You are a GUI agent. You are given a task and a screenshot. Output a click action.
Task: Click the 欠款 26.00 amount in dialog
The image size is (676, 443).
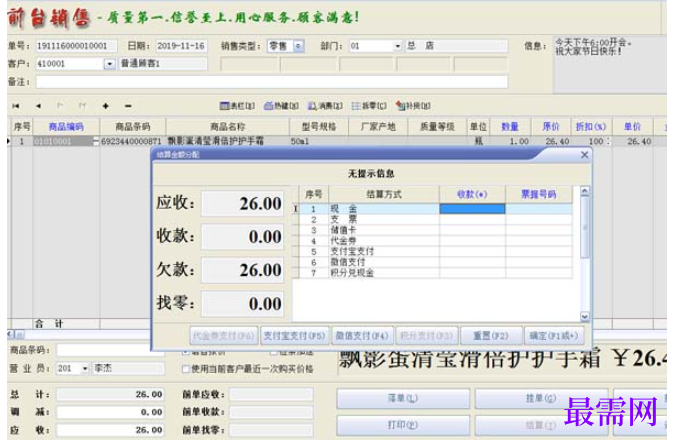[x=243, y=270]
